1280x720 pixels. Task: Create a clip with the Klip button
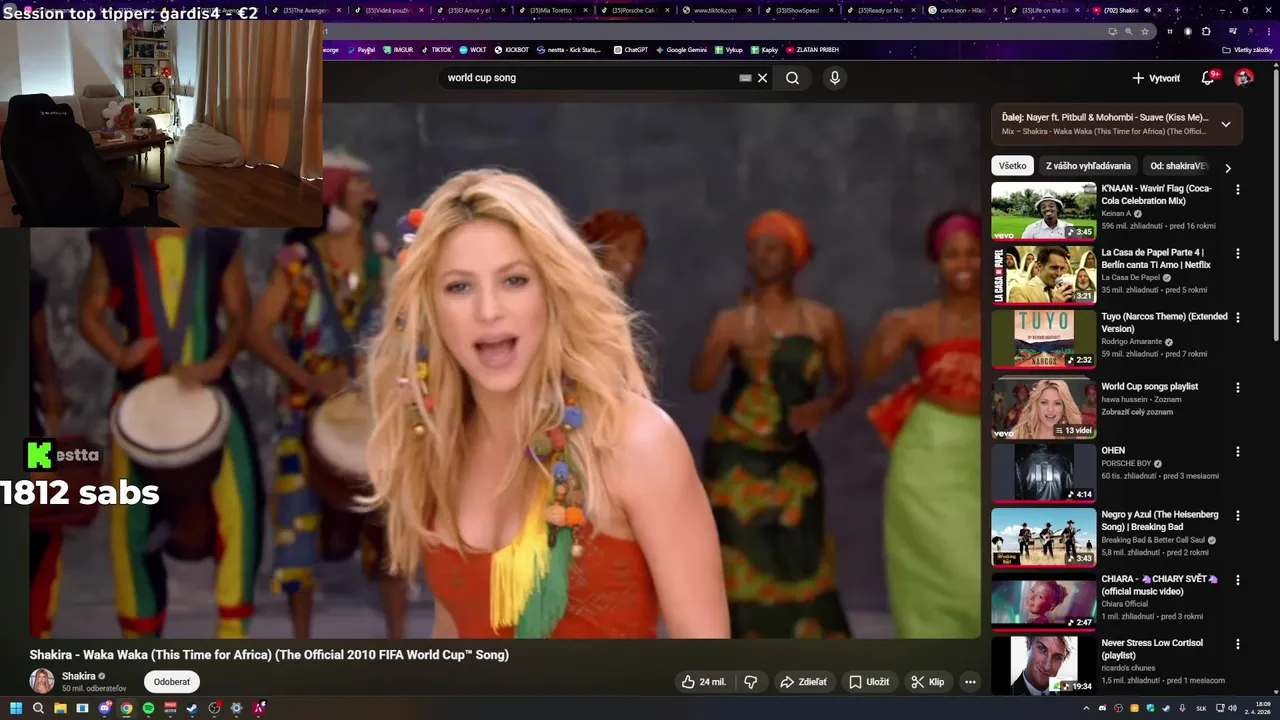coord(927,682)
